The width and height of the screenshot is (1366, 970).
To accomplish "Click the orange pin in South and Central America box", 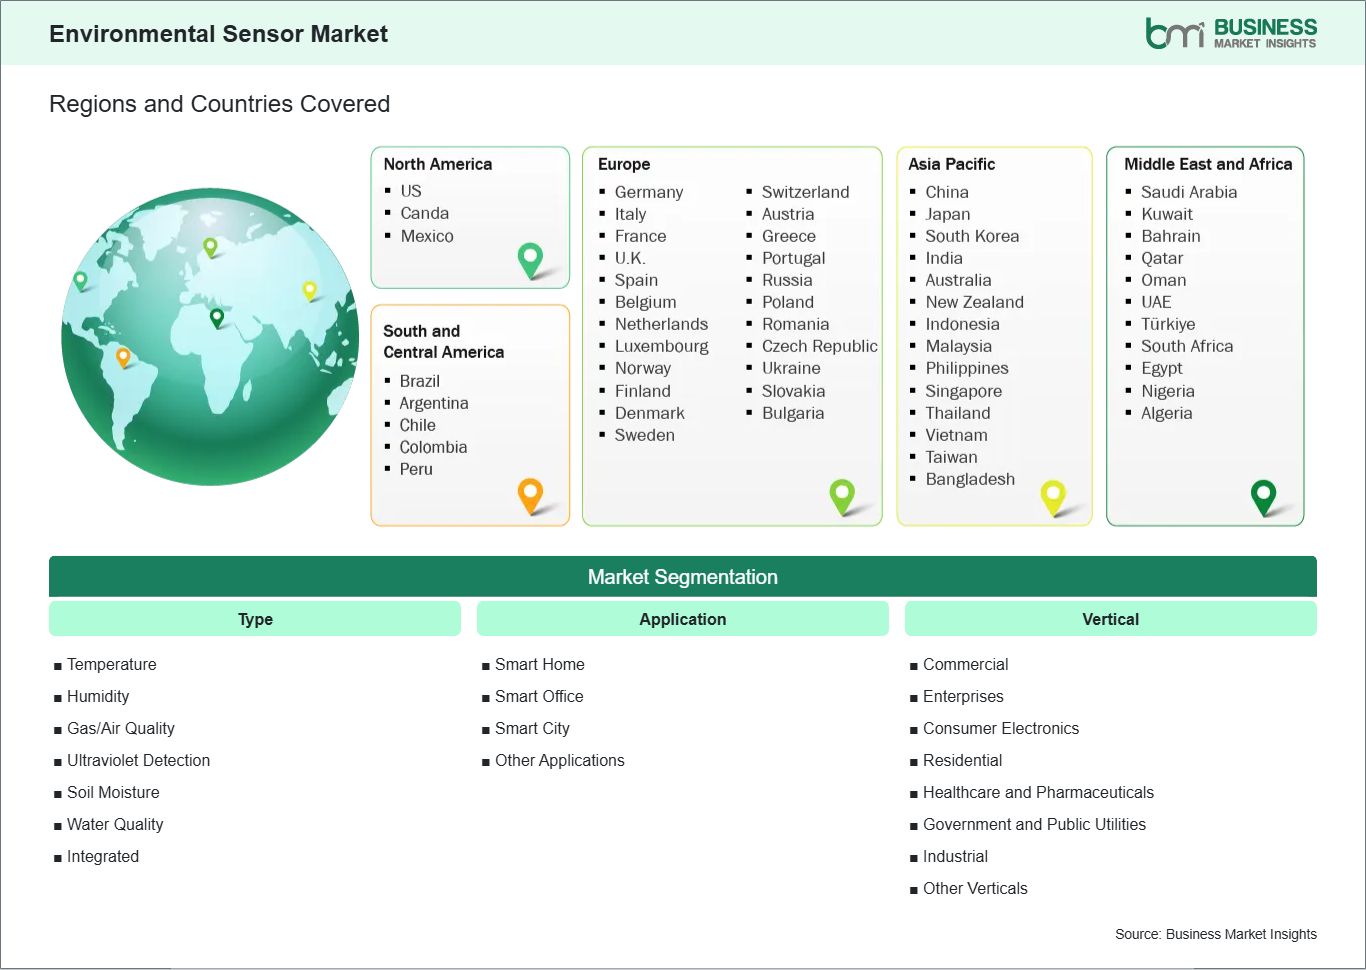I will coord(530,494).
